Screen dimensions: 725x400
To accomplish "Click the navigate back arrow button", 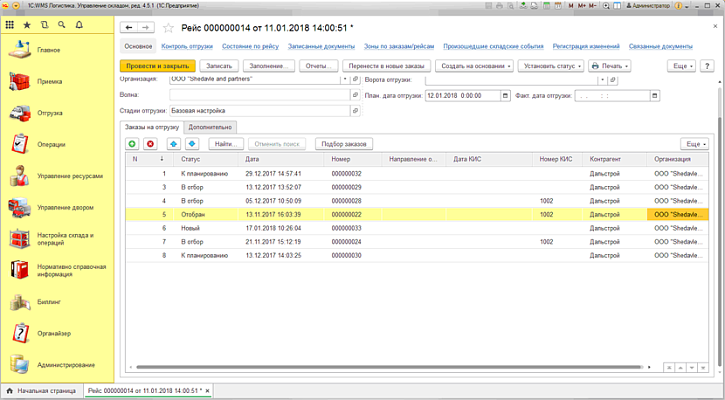I will (x=128, y=27).
